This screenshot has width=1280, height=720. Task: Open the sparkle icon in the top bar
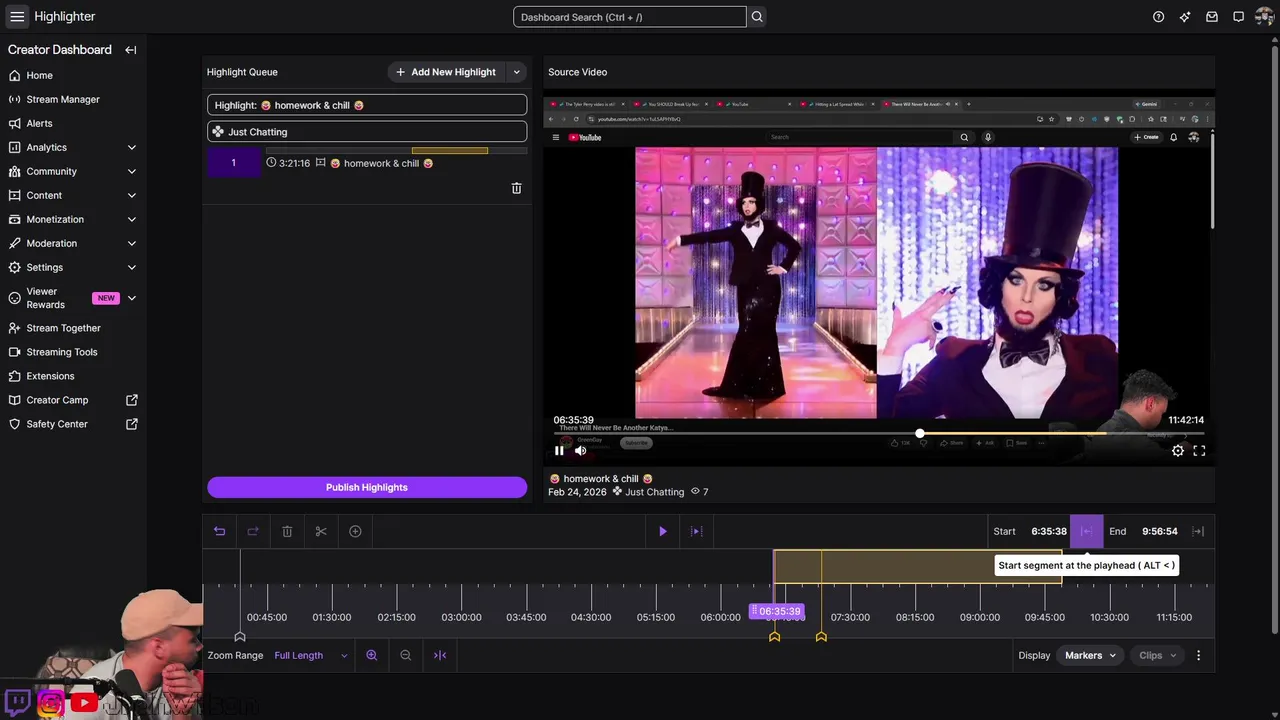click(x=1185, y=17)
